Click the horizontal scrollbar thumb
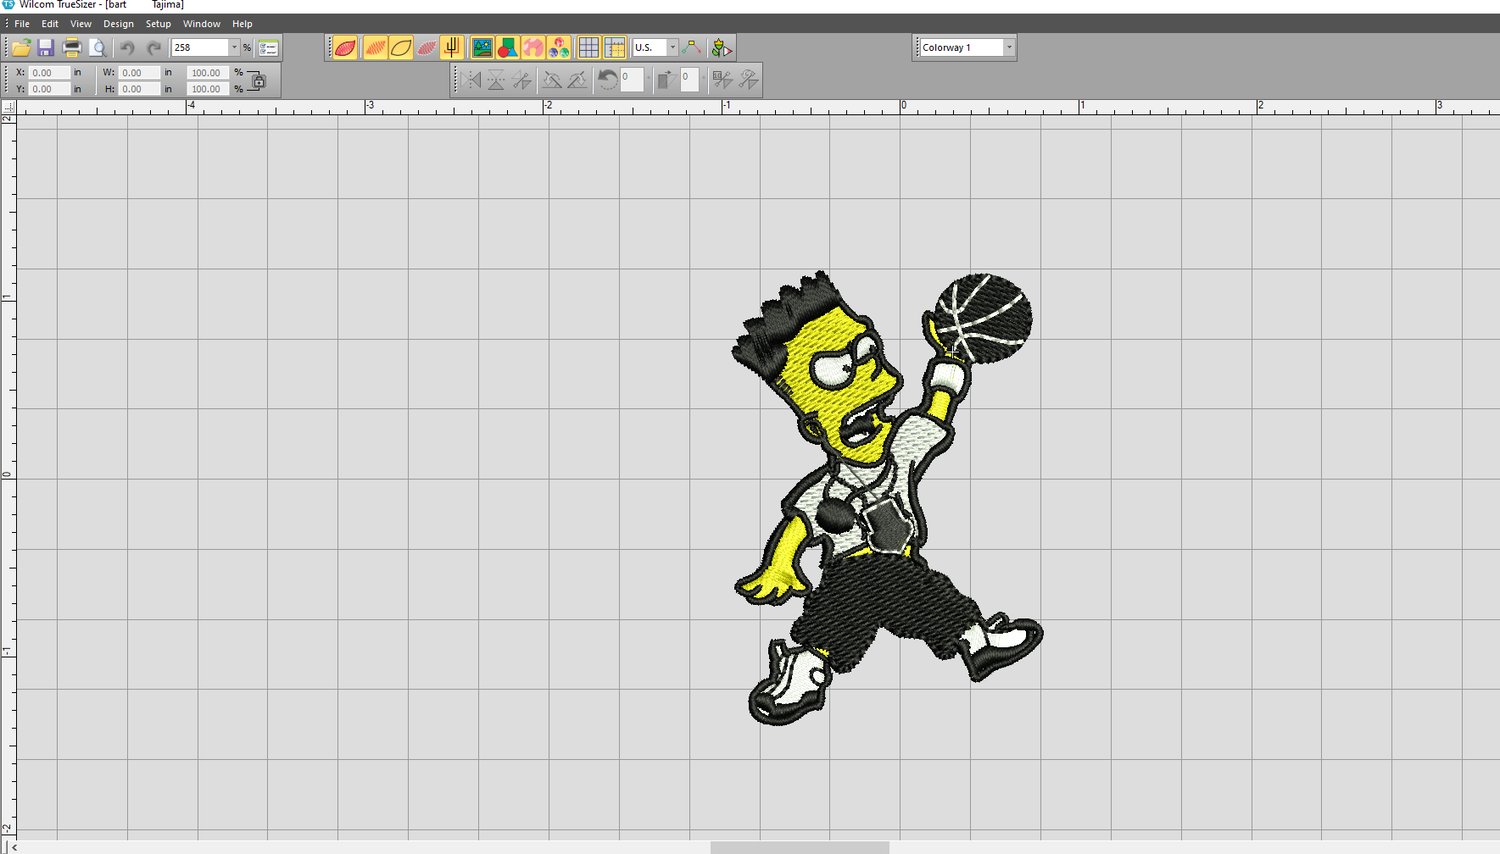The width and height of the screenshot is (1500, 854). click(x=800, y=847)
